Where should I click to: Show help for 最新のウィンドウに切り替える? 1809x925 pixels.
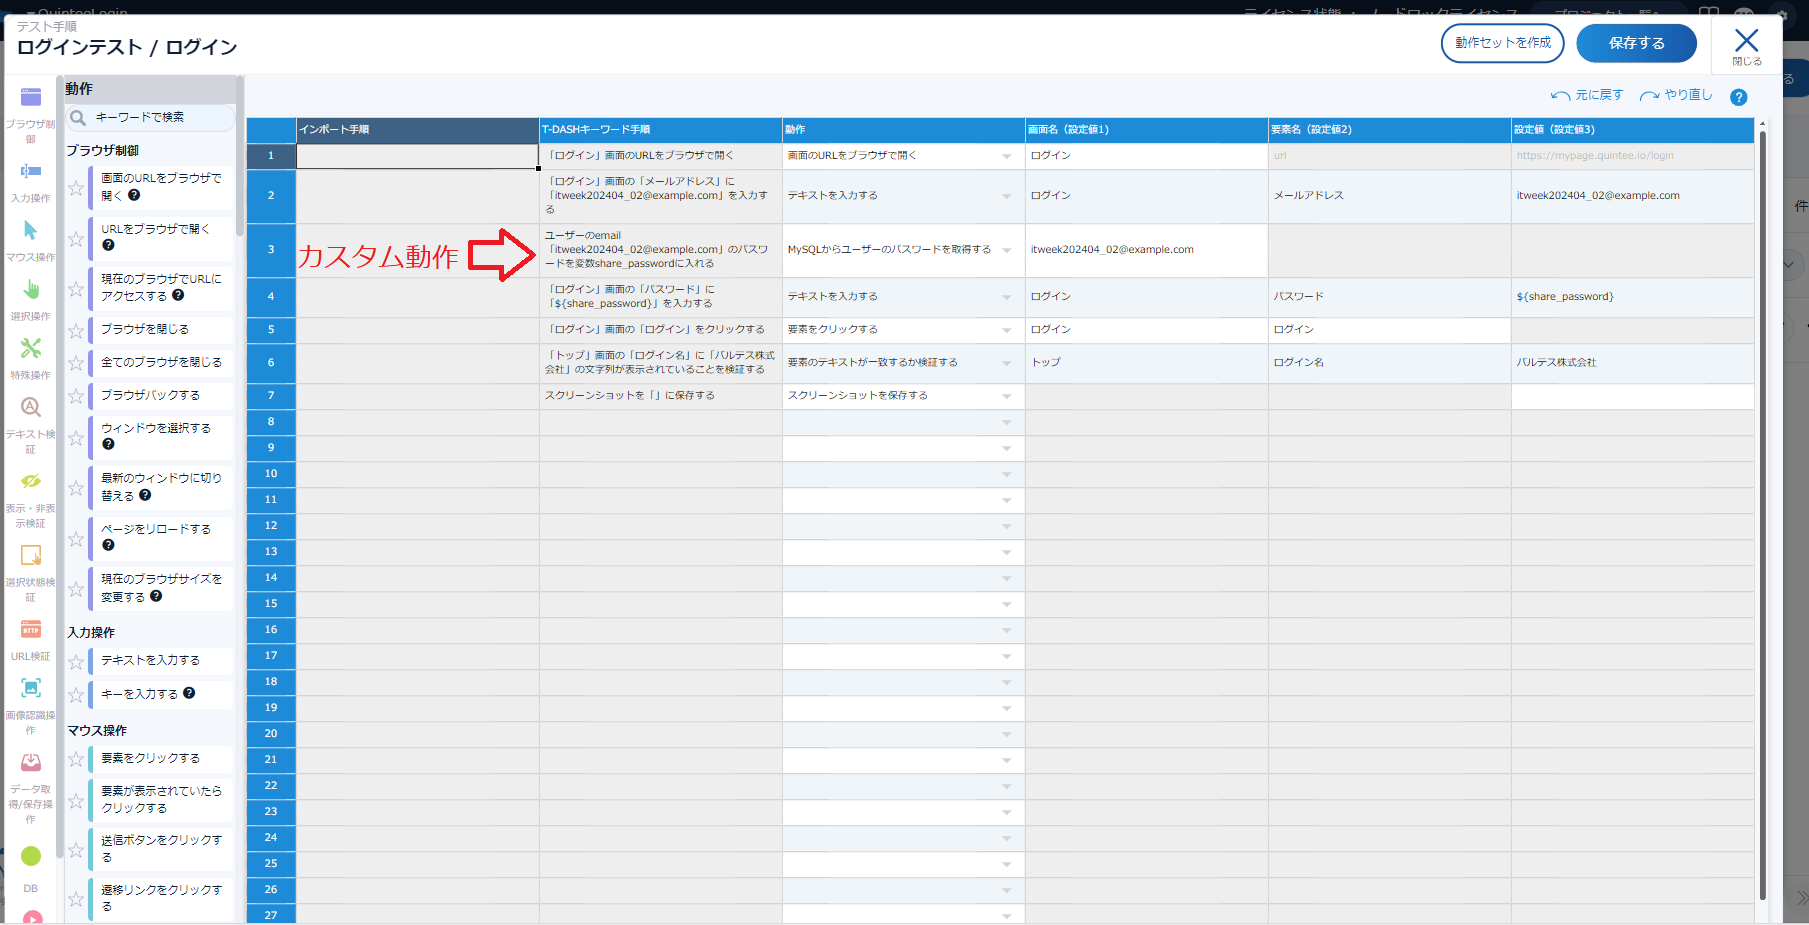coord(145,495)
